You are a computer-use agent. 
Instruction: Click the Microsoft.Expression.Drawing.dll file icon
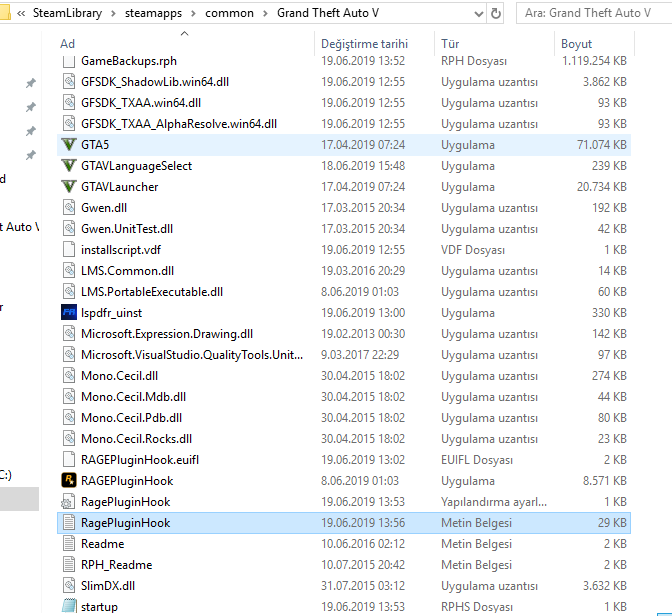[69, 334]
